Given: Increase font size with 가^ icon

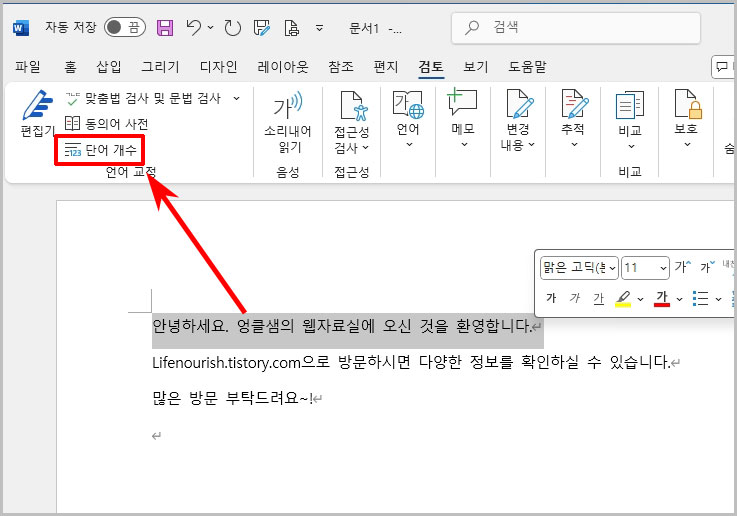Looking at the screenshot, I should point(682,267).
